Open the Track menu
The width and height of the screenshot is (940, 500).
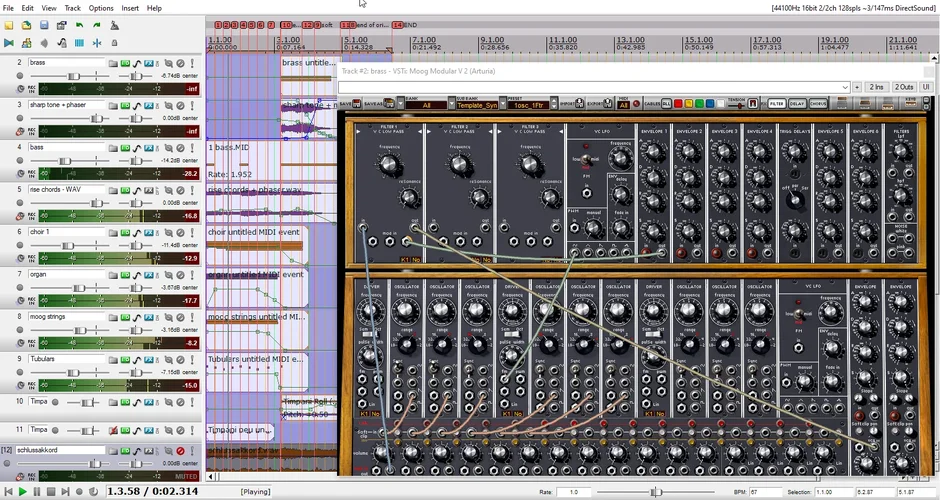72,8
